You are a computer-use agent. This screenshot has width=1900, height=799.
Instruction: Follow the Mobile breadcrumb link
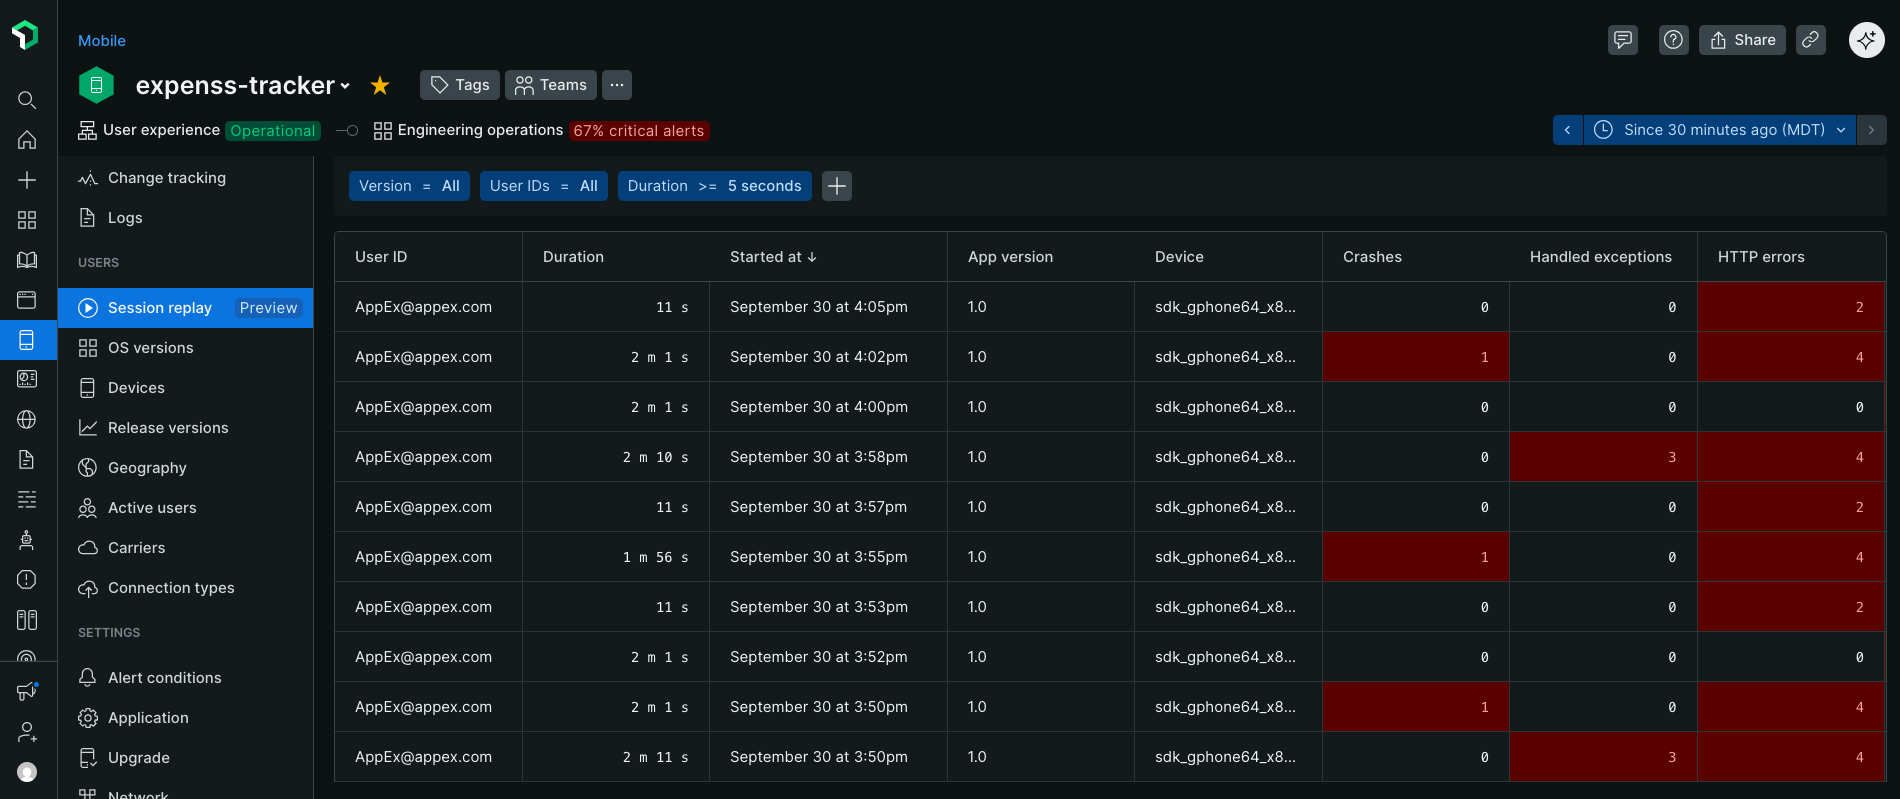click(102, 41)
